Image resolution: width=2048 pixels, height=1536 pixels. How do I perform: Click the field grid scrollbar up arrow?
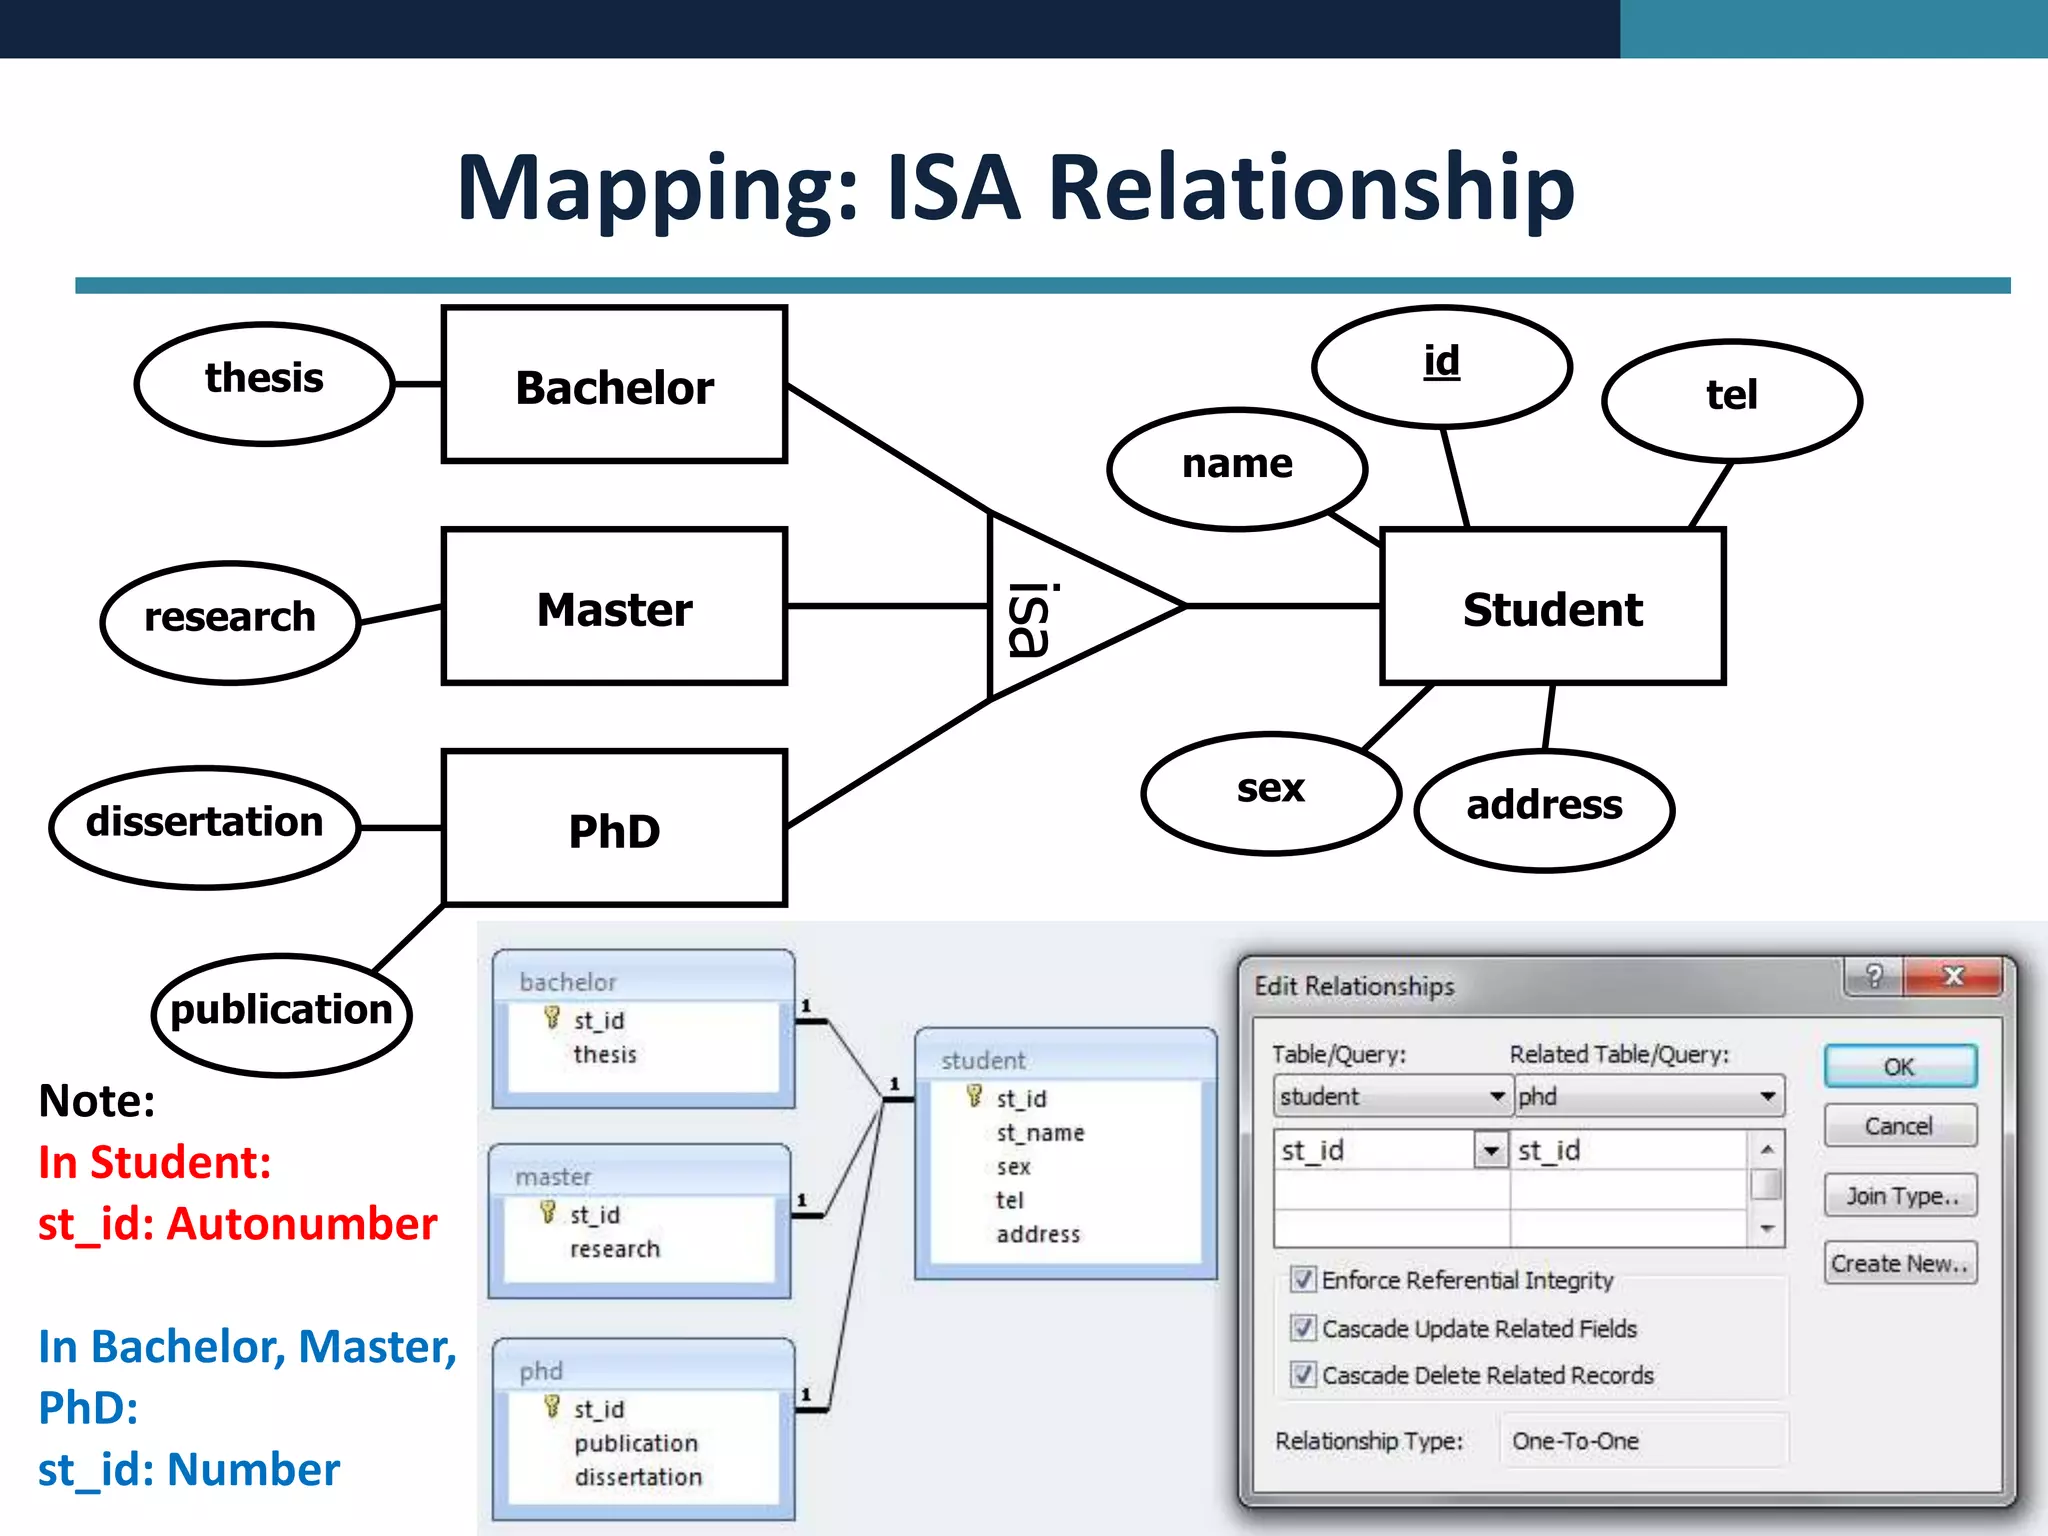tap(1767, 1149)
